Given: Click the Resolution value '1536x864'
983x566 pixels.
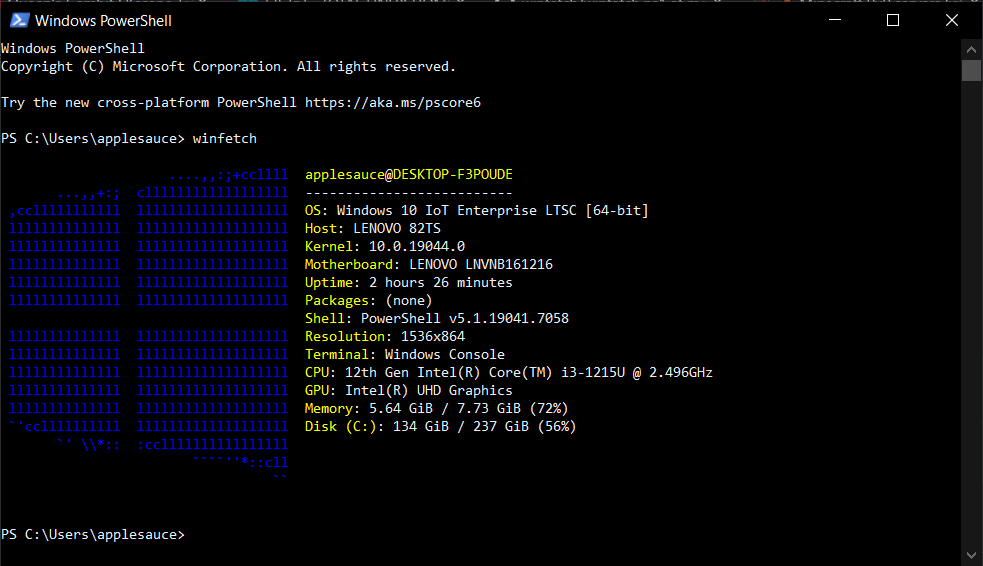Looking at the screenshot, I should 433,337.
